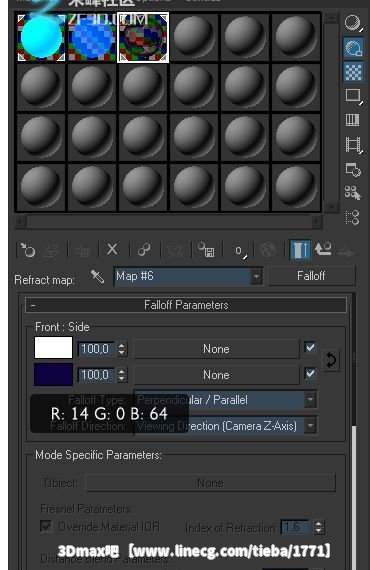Click the Select by Material icon
The image size is (370, 570).
click(353, 193)
